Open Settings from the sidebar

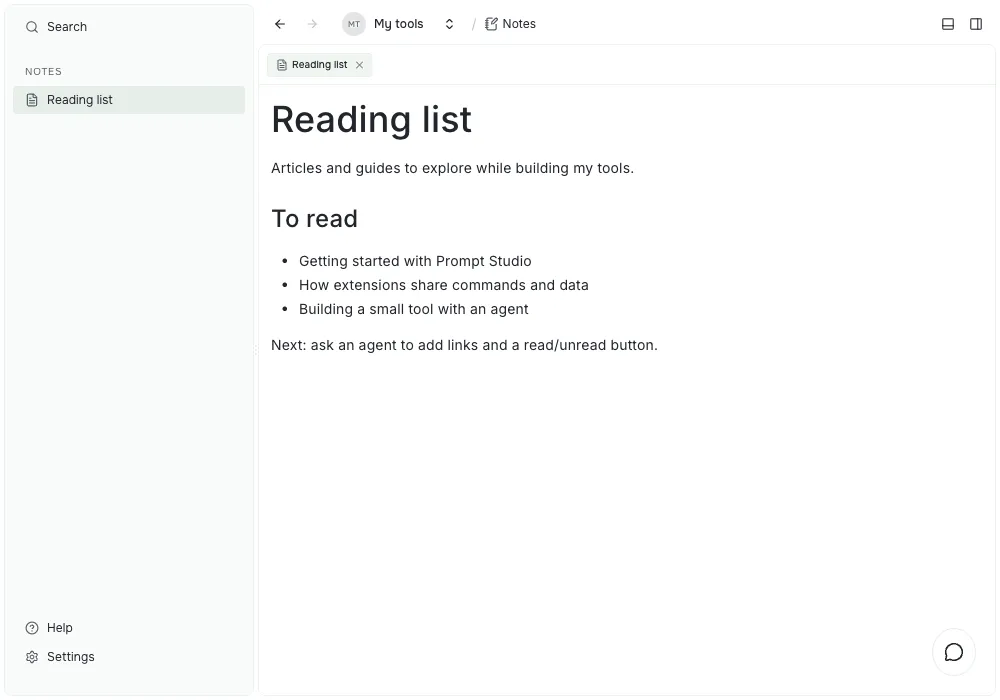click(71, 657)
